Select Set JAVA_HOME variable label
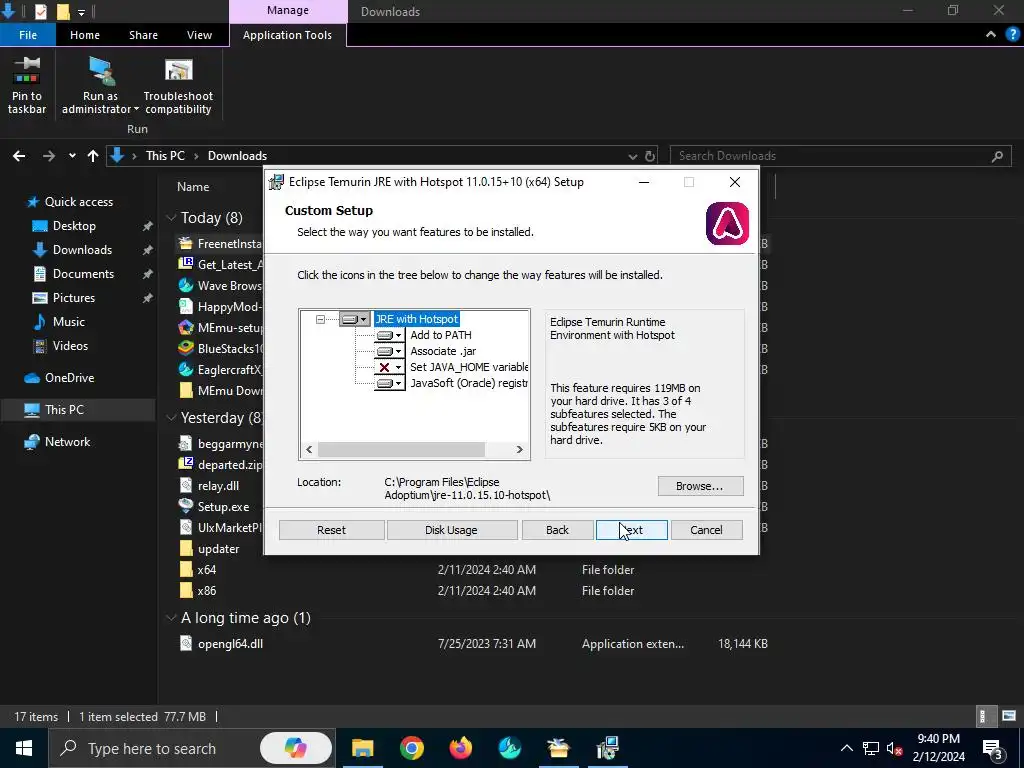This screenshot has width=1024, height=768. click(469, 367)
